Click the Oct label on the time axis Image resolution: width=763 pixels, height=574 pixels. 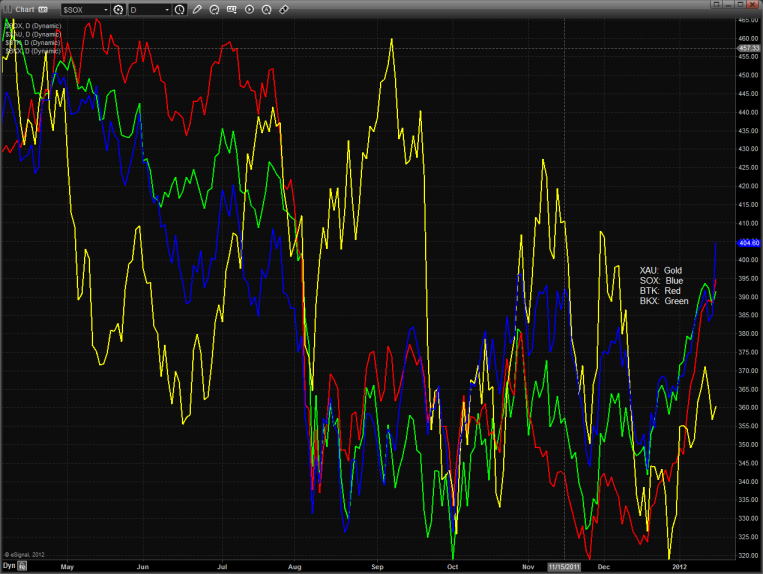point(453,567)
